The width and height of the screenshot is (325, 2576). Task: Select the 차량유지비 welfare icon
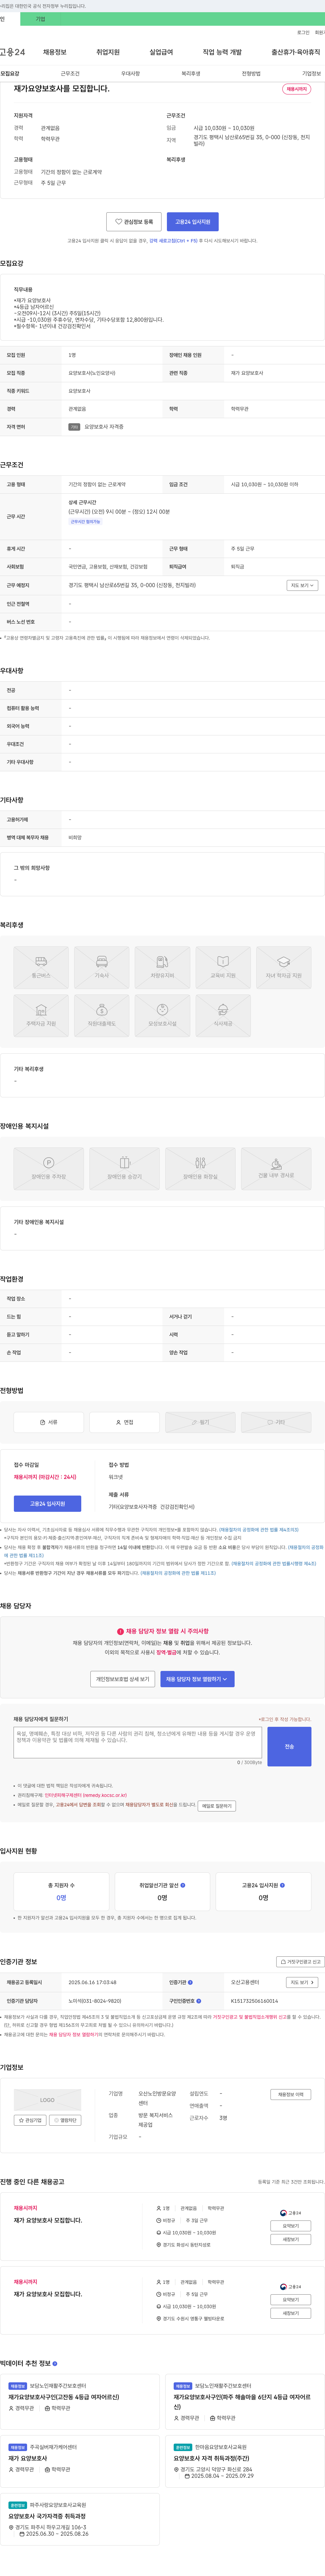[x=162, y=968]
